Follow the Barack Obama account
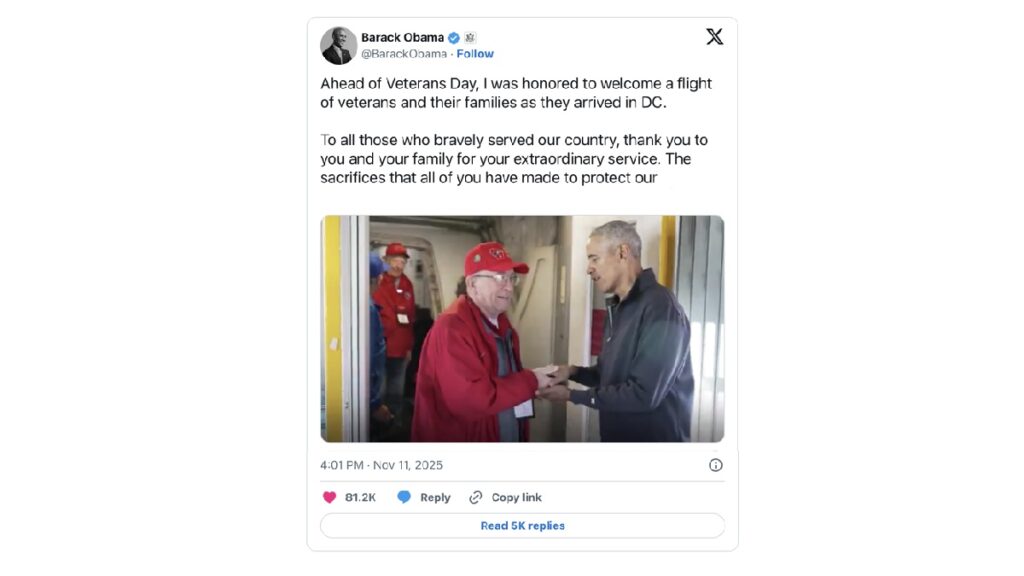This screenshot has width=1024, height=576. click(x=475, y=54)
